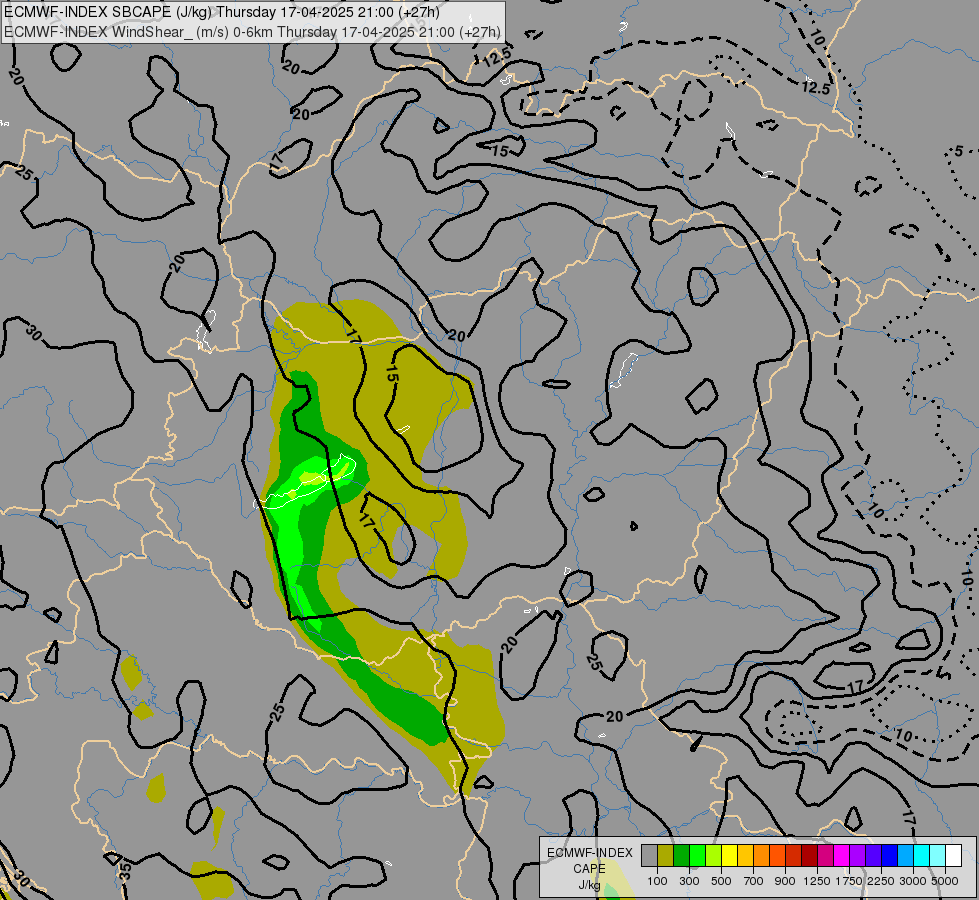The height and width of the screenshot is (900, 979).
Task: Click the 300 label under the legend
Action: point(689,881)
